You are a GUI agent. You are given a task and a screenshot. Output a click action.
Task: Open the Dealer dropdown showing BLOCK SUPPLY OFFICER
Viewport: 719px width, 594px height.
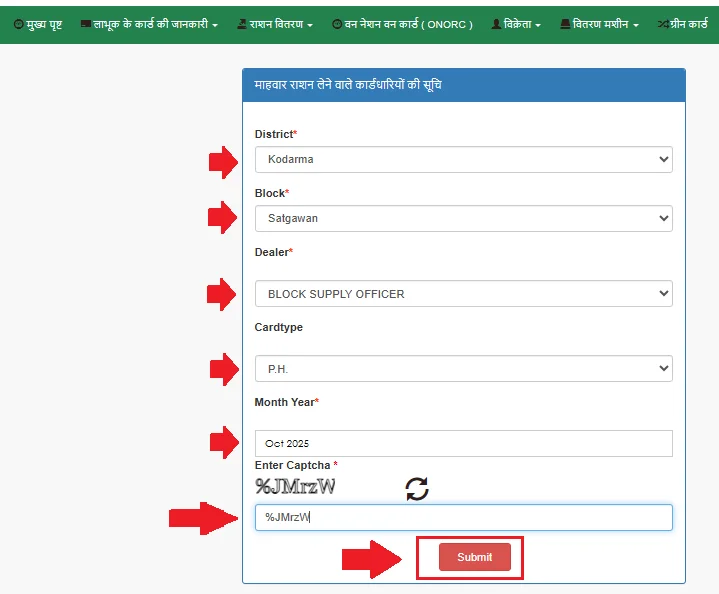click(x=464, y=294)
